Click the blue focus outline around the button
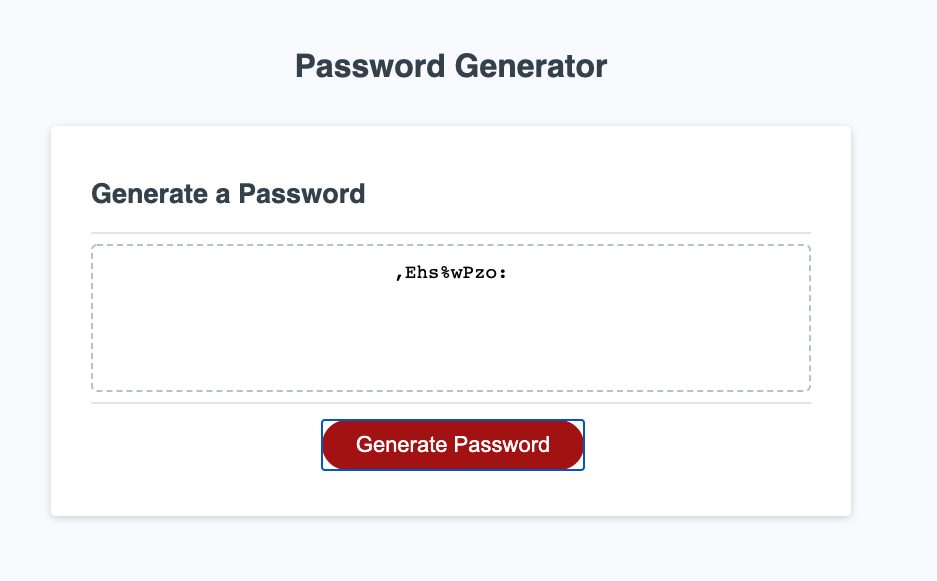This screenshot has width=937, height=581. coord(452,421)
